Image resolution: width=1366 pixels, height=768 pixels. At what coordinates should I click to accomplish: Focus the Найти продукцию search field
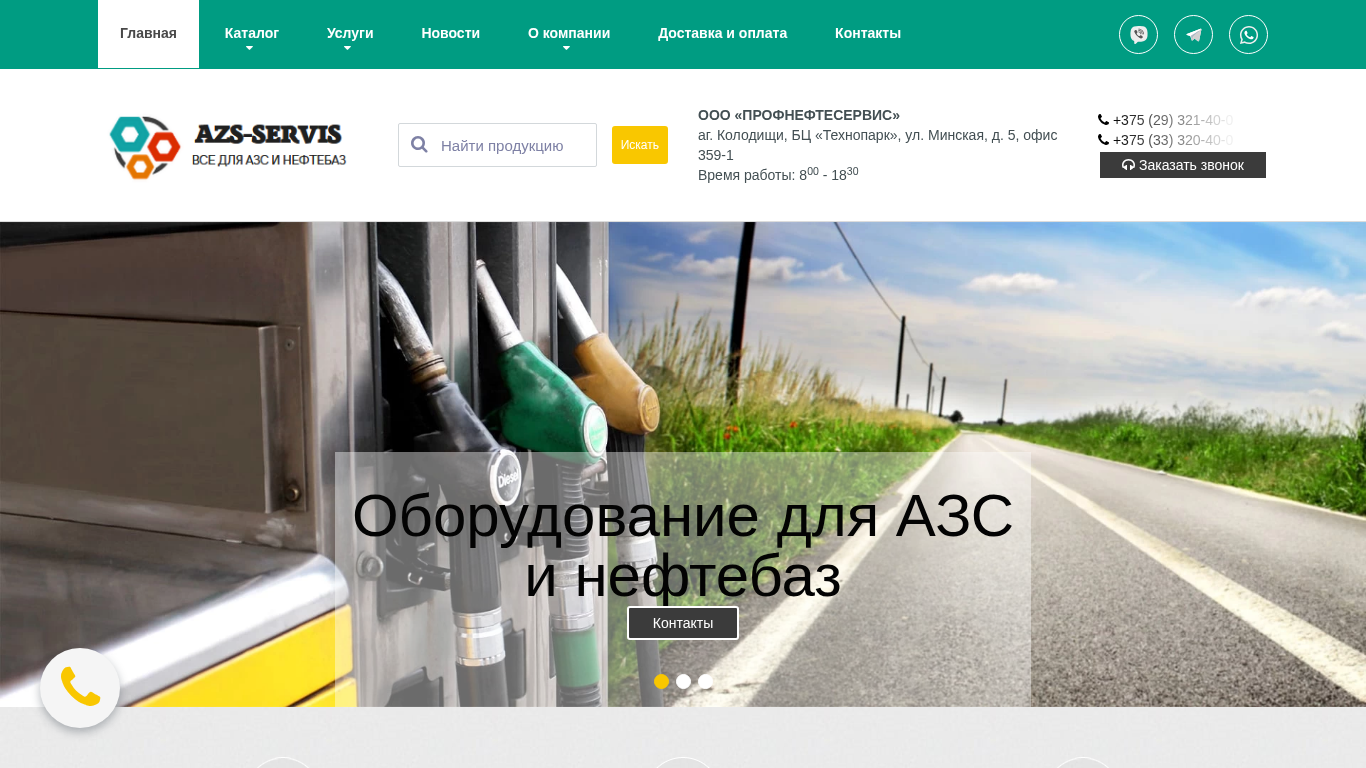coord(497,145)
